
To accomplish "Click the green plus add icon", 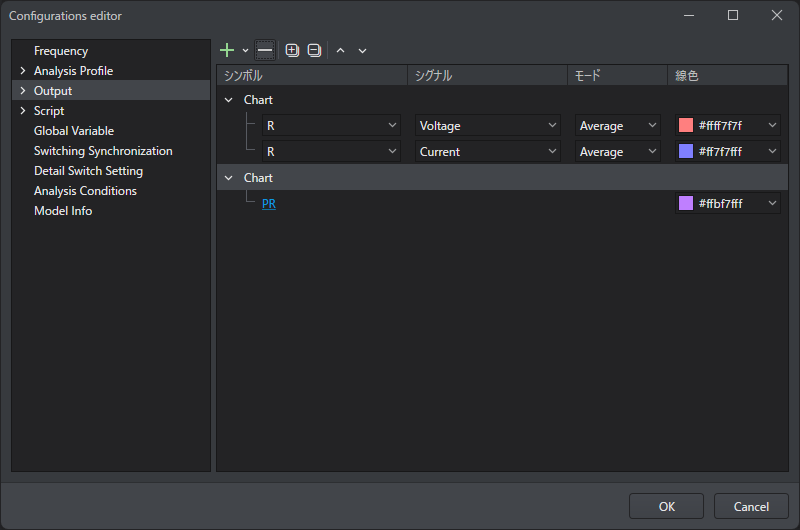I will point(227,51).
